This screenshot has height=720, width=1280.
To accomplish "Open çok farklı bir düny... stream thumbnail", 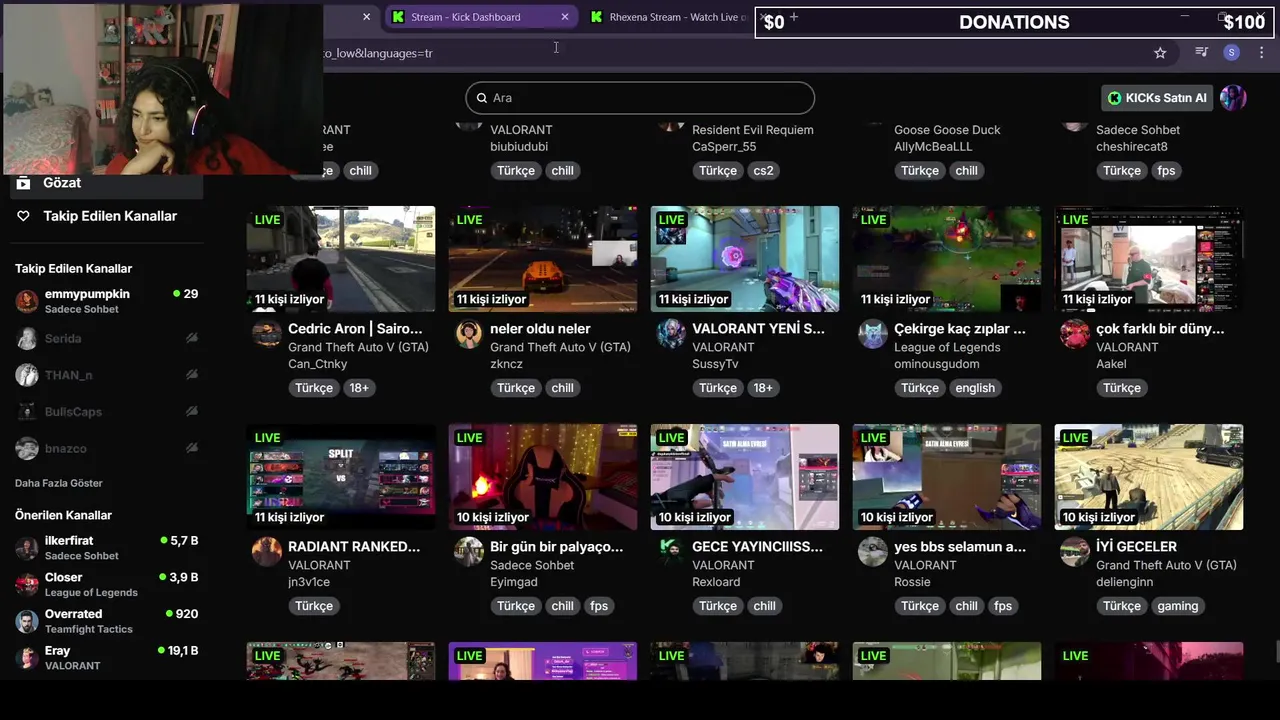I will (x=1149, y=259).
